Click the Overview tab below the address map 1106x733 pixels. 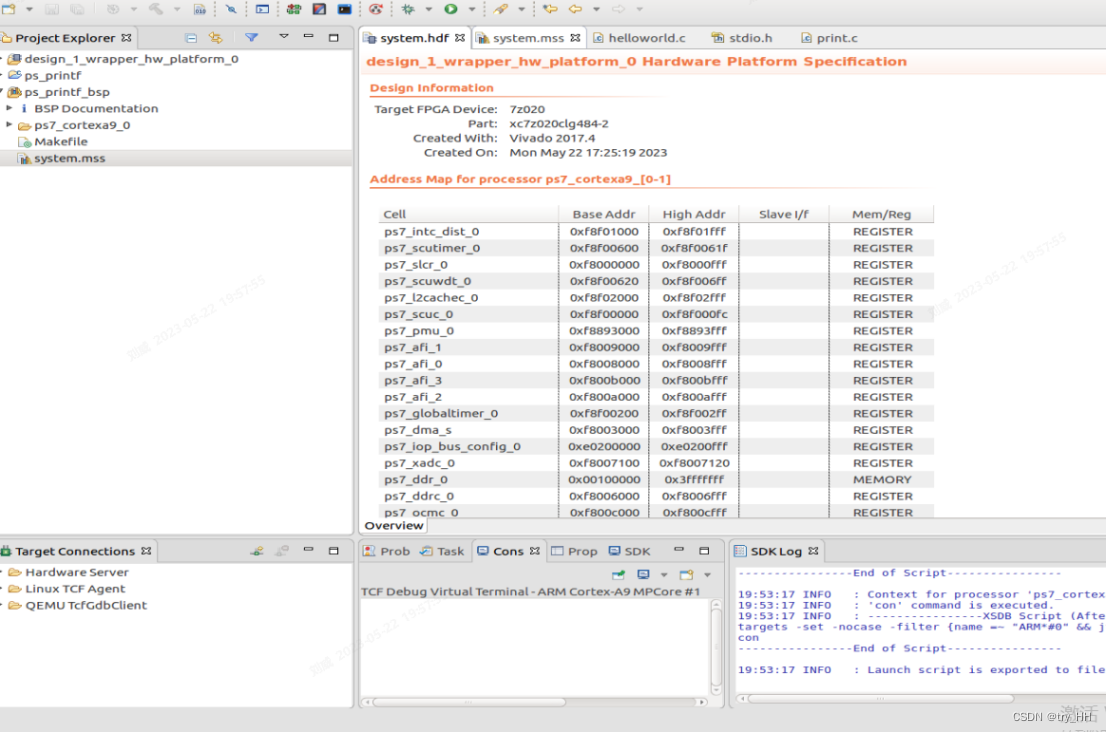394,526
